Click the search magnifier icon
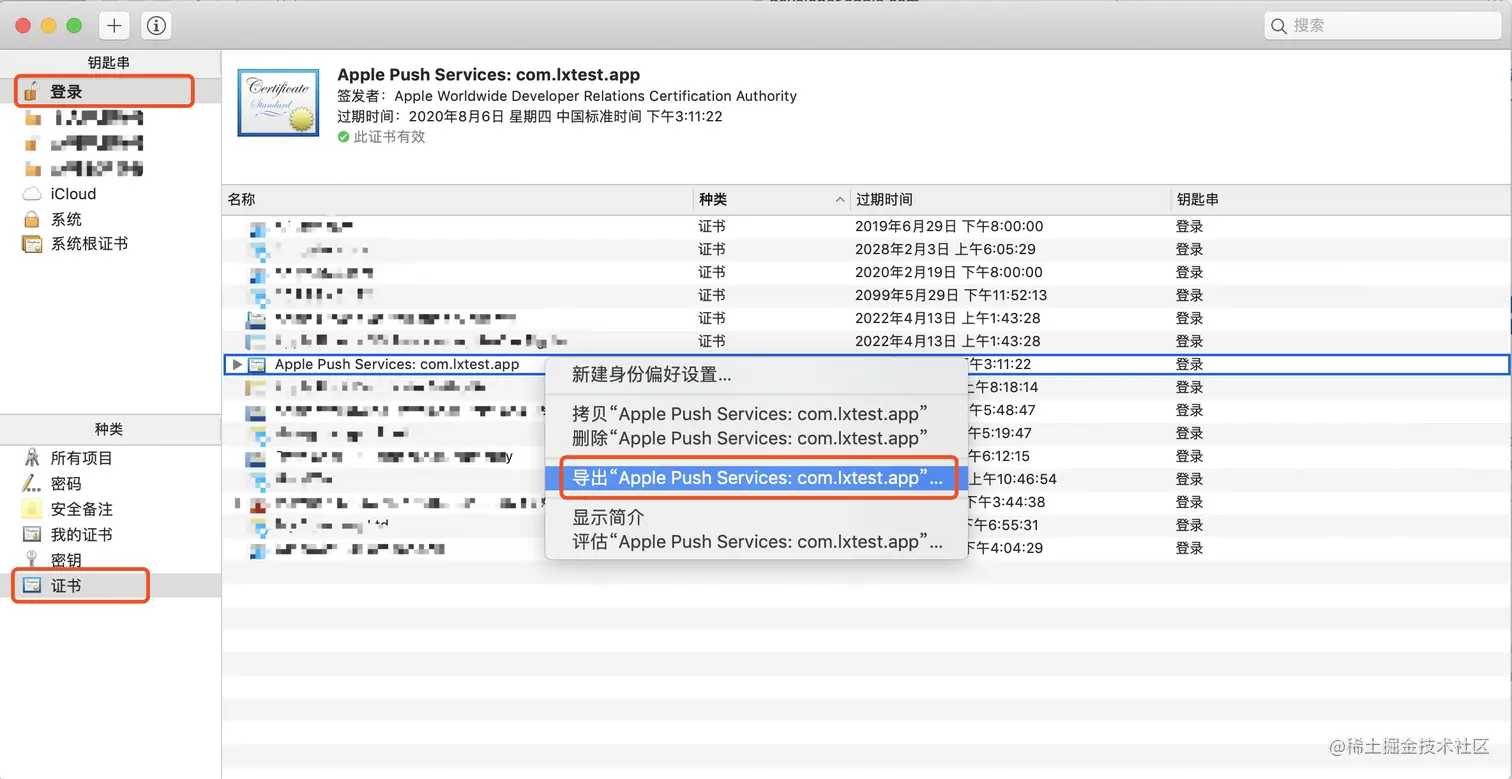Screen dimensions: 1512x779 tap(1280, 26)
